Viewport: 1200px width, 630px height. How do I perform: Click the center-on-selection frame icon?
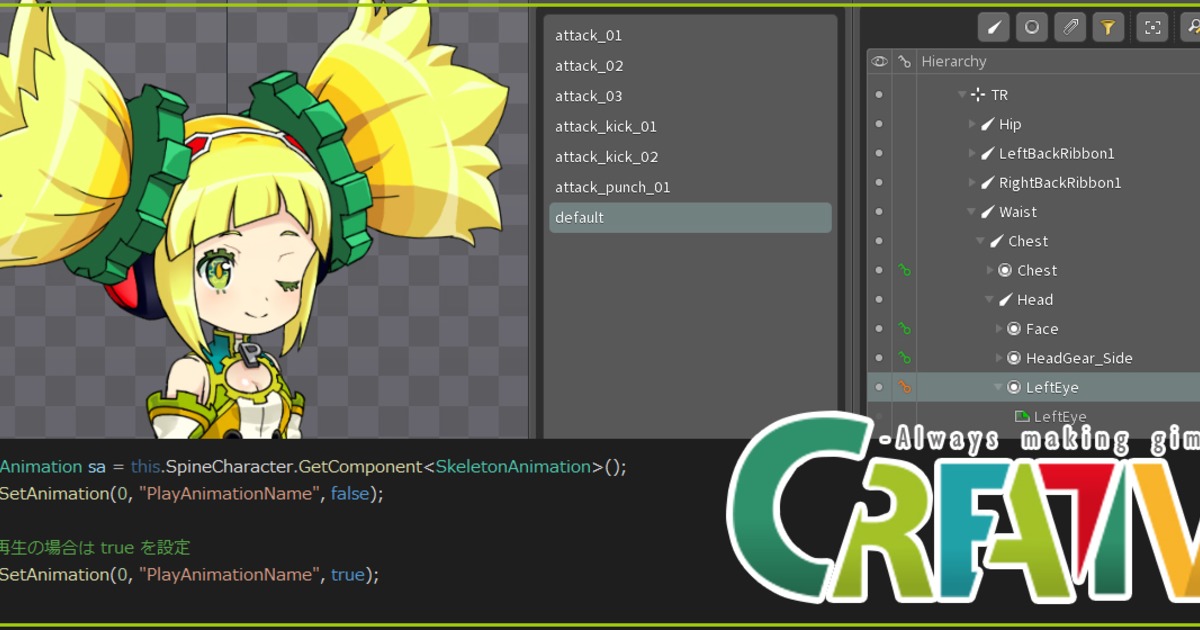pyautogui.click(x=1152, y=28)
